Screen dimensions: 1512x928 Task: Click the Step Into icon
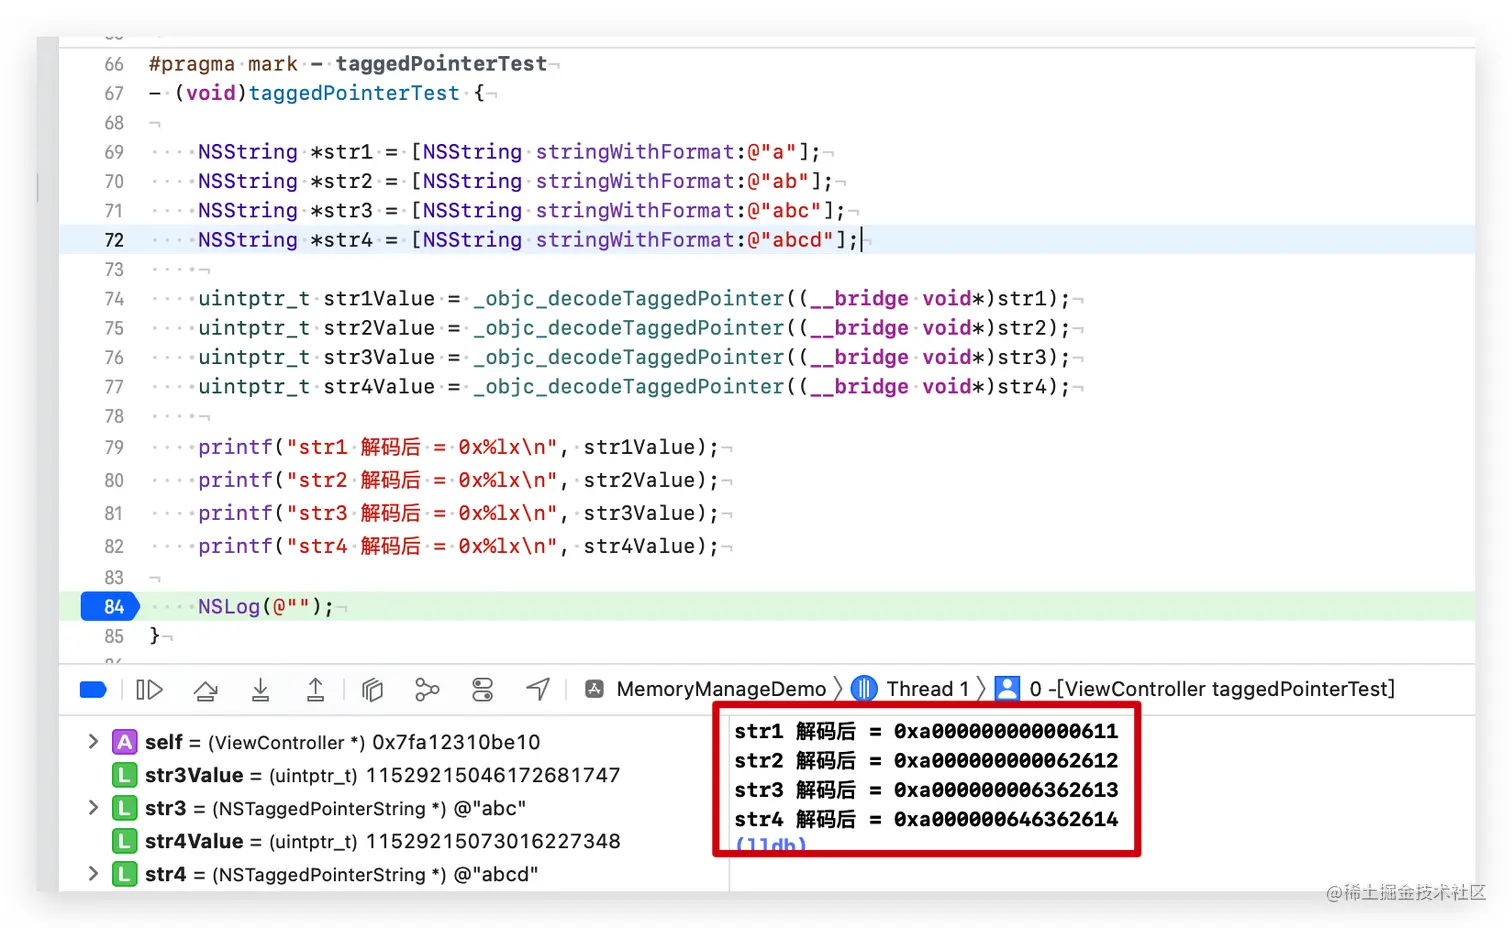pyautogui.click(x=261, y=689)
